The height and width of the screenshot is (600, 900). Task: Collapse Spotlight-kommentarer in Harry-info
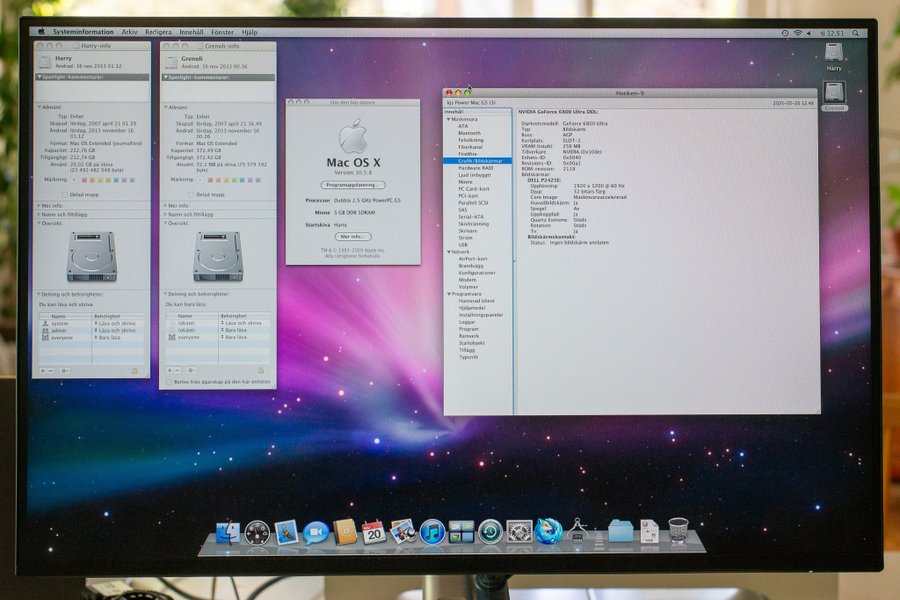tap(39, 77)
